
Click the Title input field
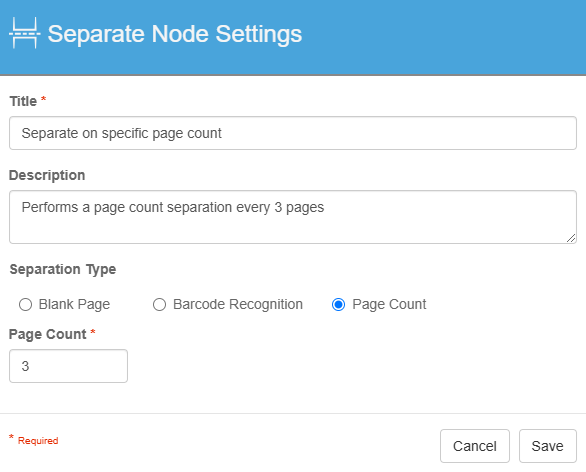293,133
